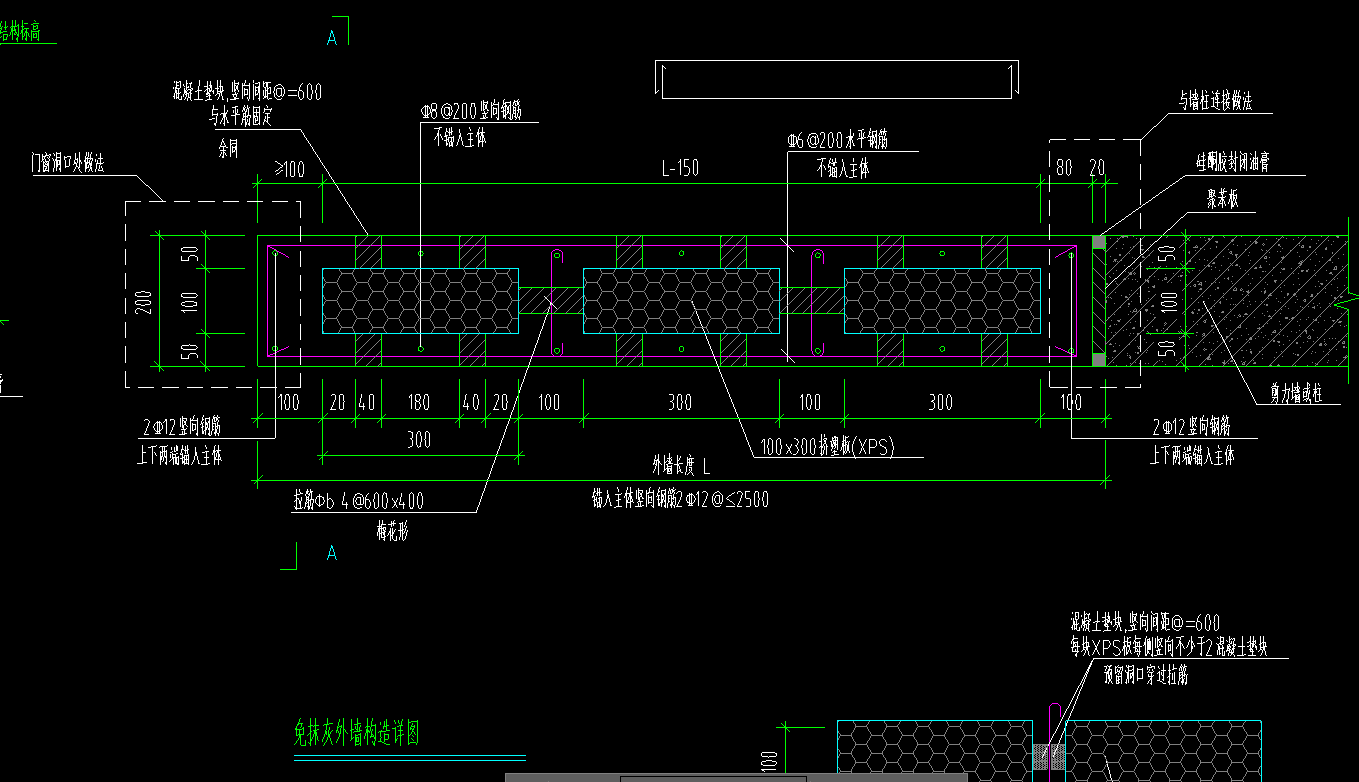
Task: Select the L-150 dimension value
Action: [680, 169]
